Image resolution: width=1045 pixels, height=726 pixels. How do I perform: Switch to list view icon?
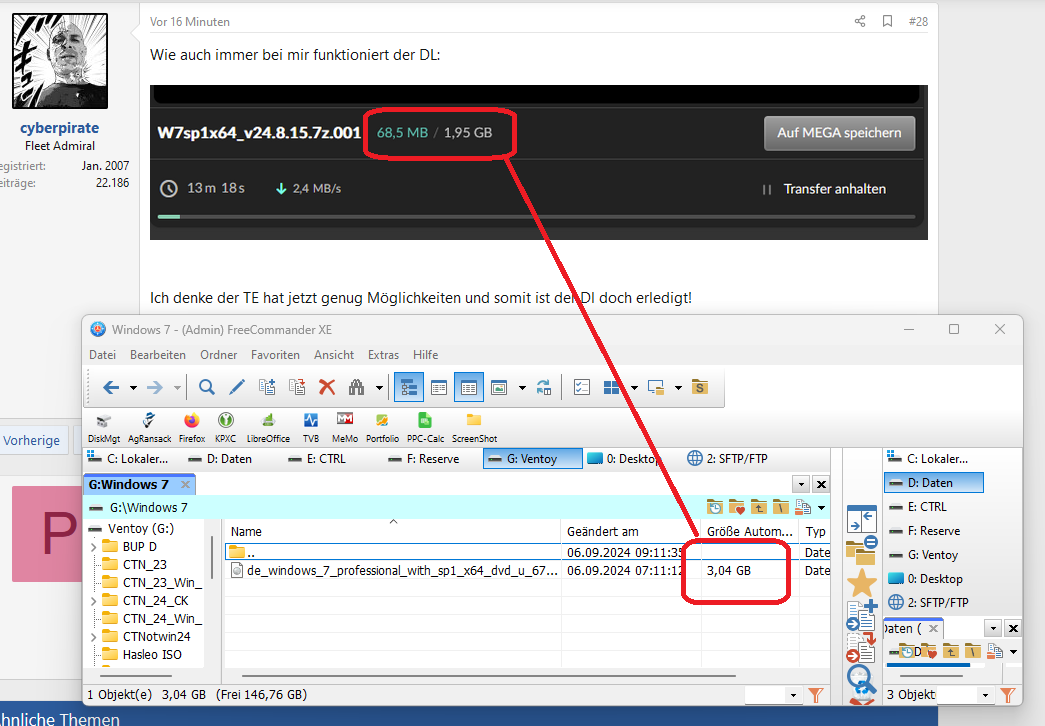point(439,387)
